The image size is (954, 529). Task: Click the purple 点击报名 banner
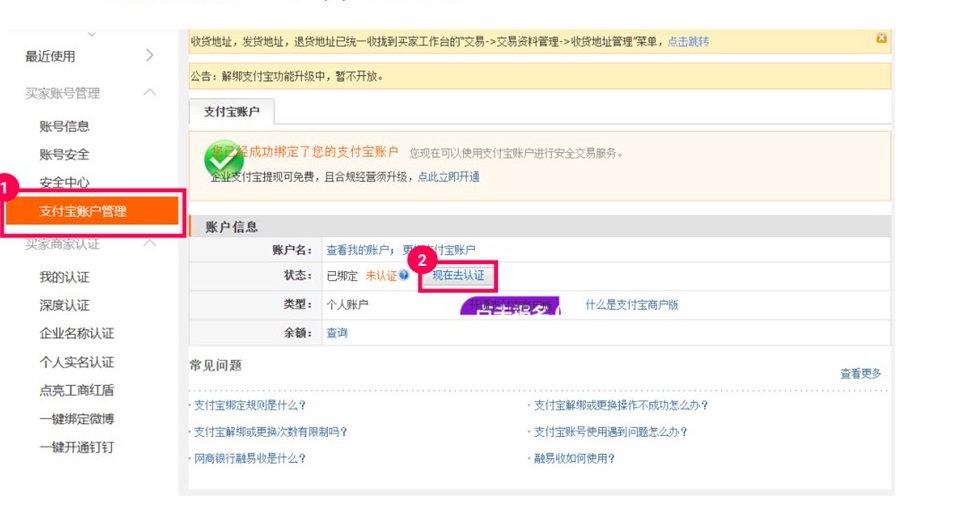[508, 308]
